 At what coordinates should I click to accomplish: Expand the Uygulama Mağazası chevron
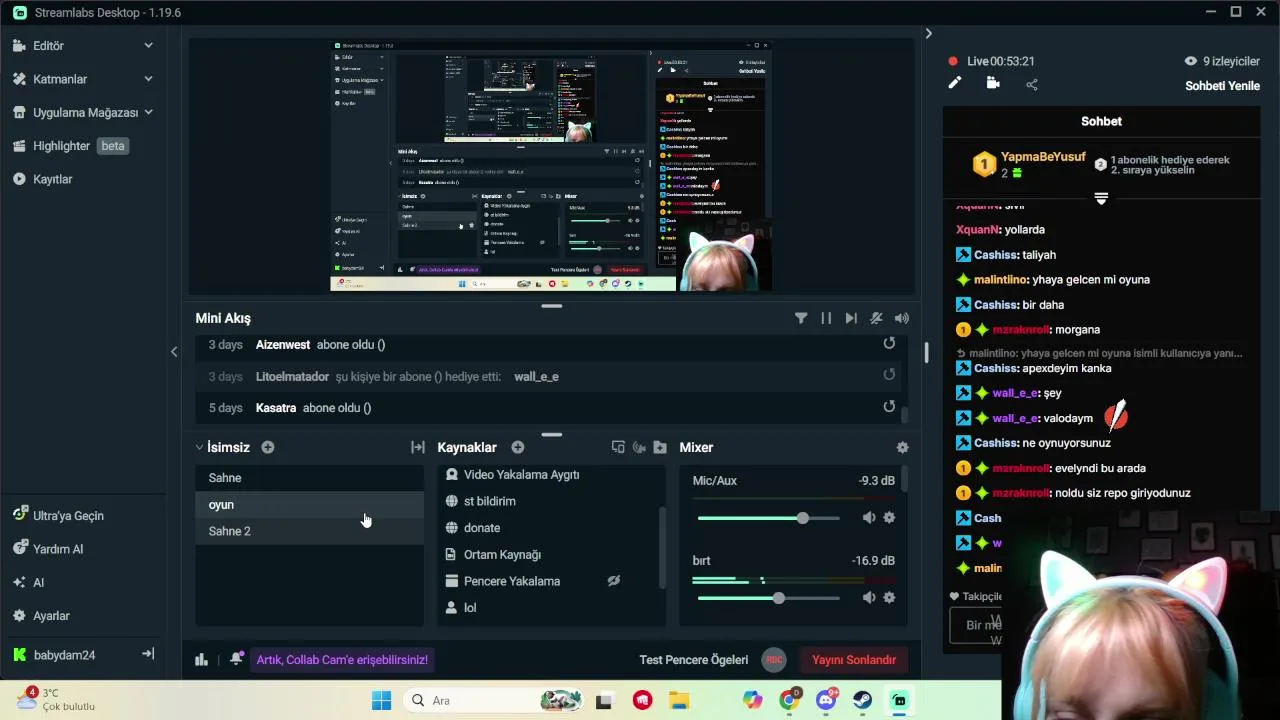(x=148, y=112)
